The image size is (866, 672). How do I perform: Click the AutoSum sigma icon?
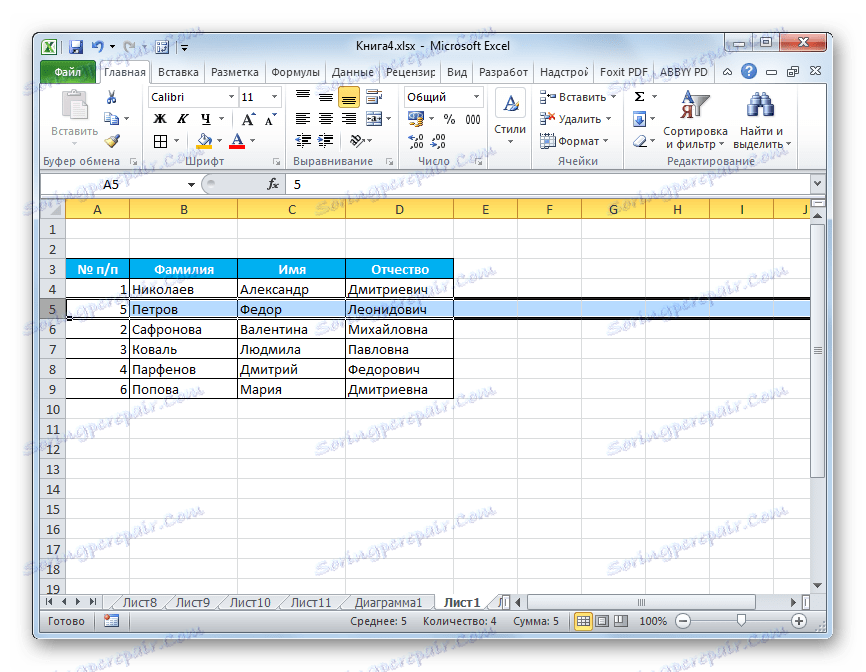pos(639,97)
